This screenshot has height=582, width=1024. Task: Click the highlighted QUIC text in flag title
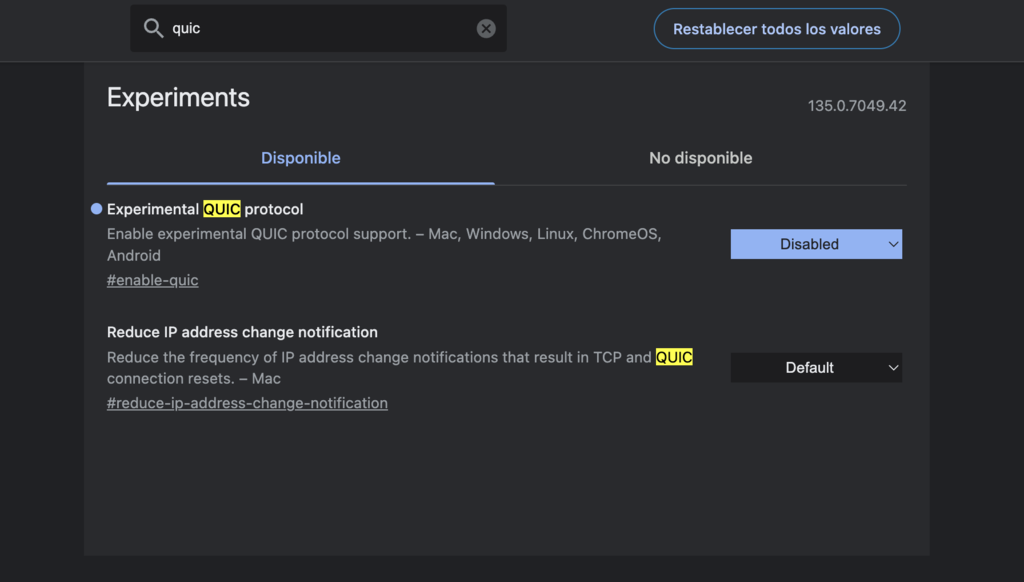click(x=222, y=209)
